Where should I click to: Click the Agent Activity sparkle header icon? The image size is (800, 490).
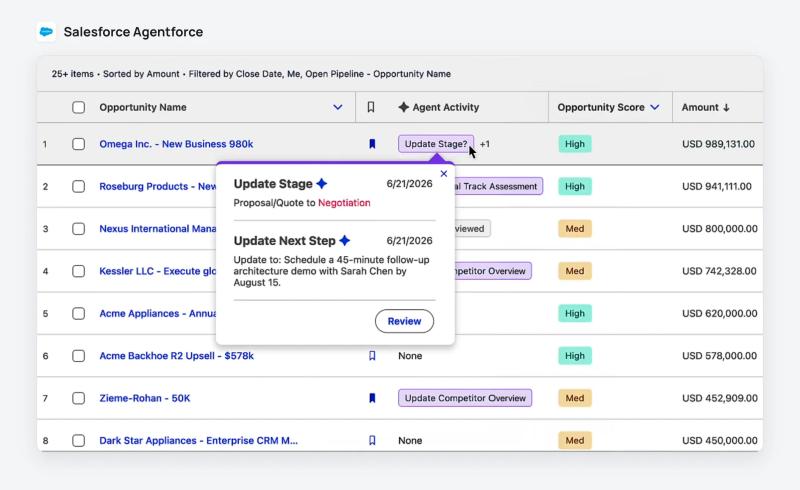(404, 107)
